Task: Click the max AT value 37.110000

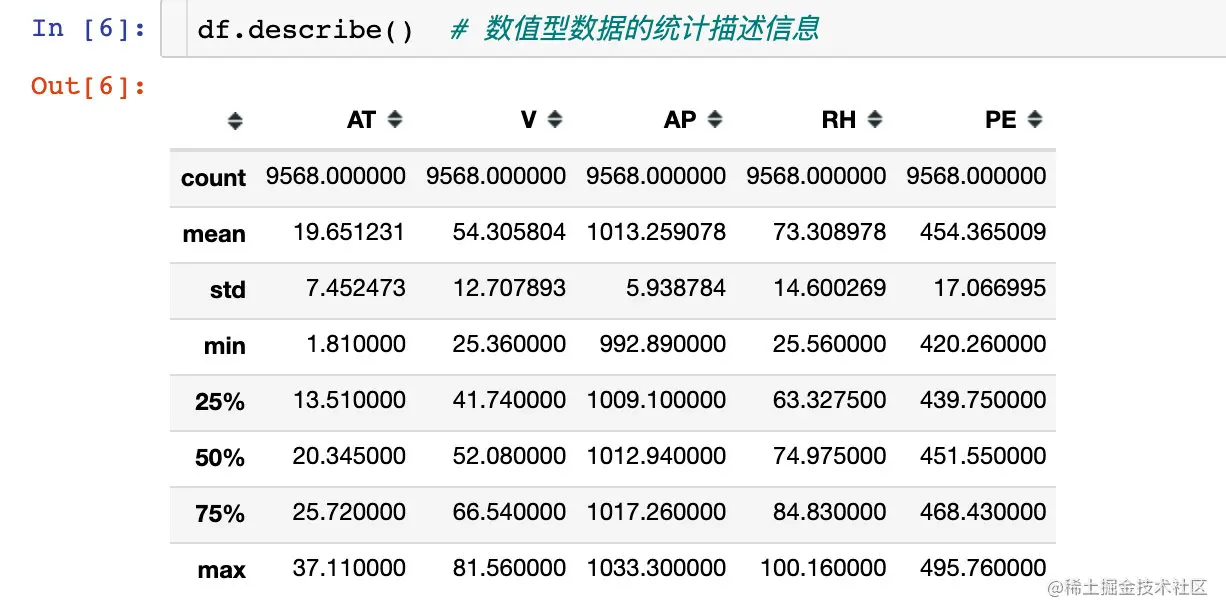Action: 349,568
